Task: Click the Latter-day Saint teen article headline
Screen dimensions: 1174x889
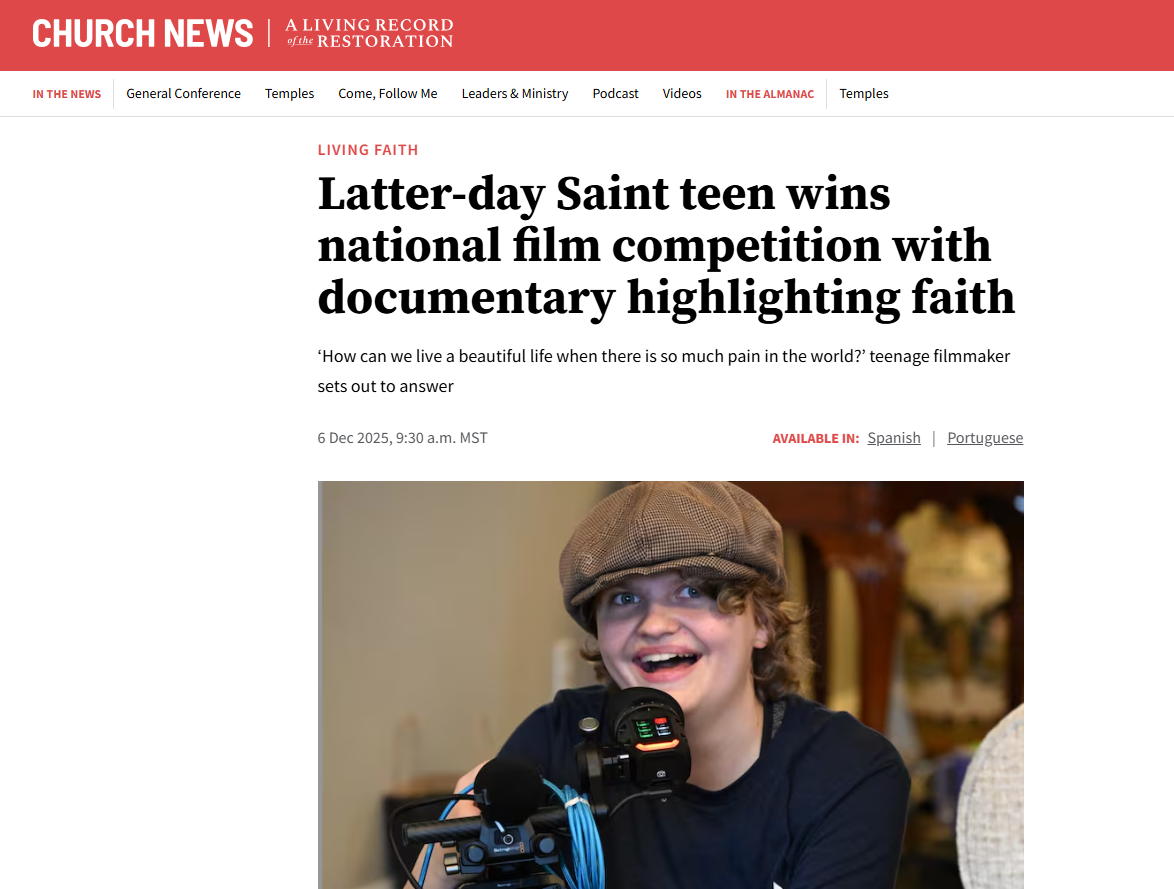Action: pyautogui.click(x=666, y=246)
